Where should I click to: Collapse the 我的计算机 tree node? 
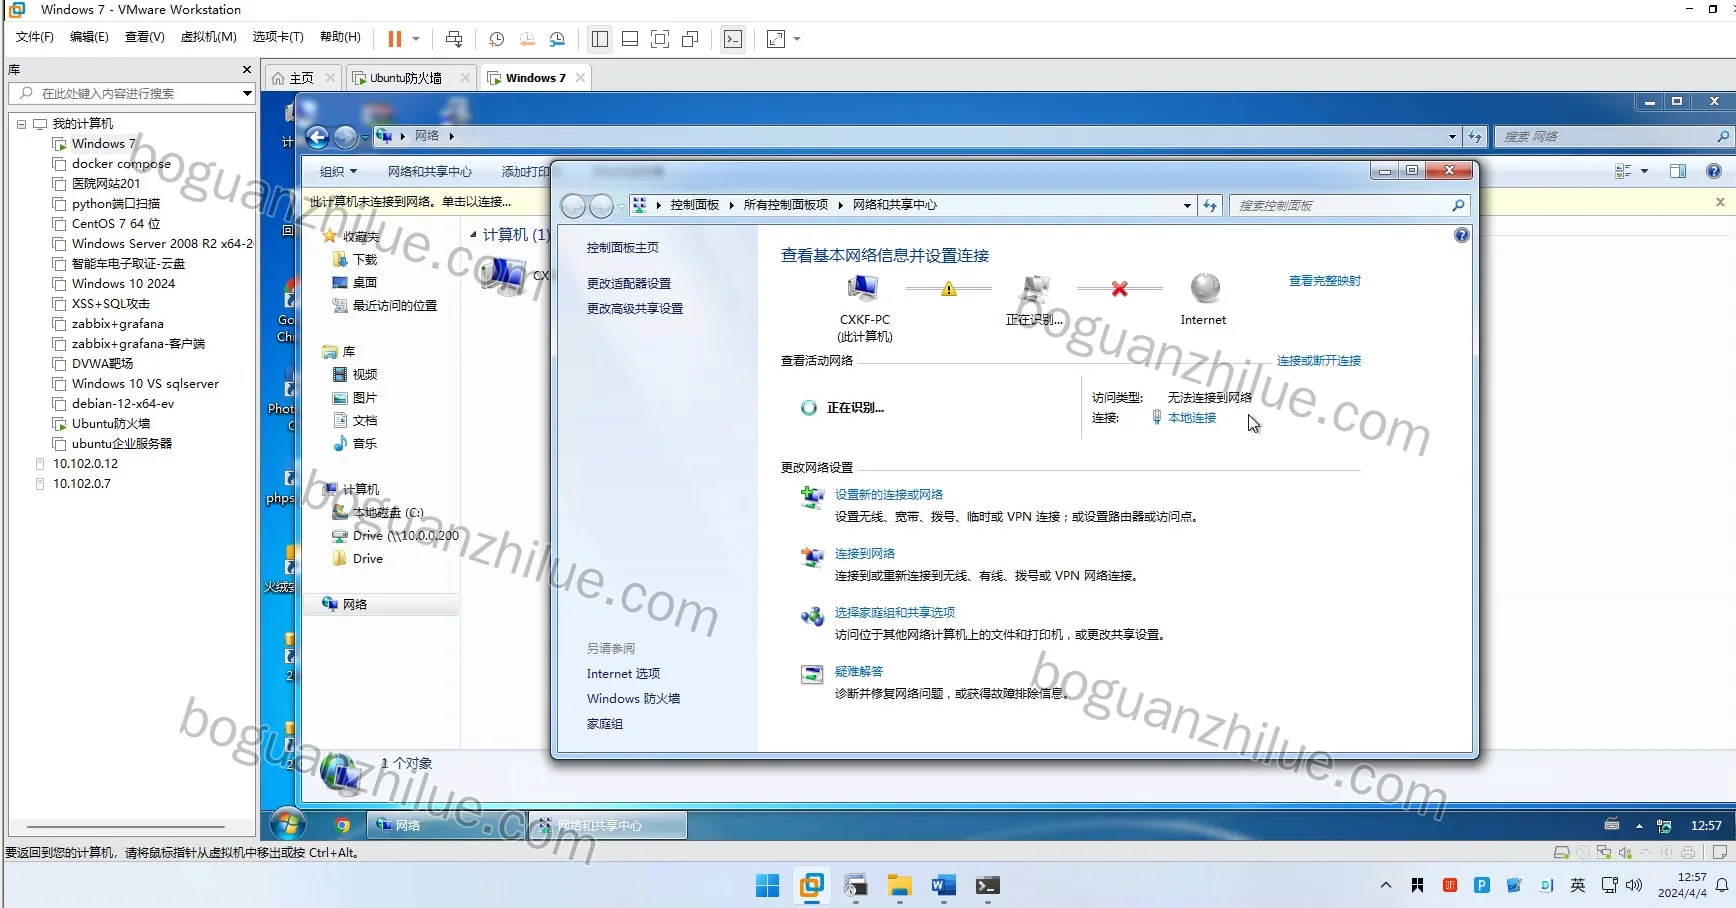[21, 124]
